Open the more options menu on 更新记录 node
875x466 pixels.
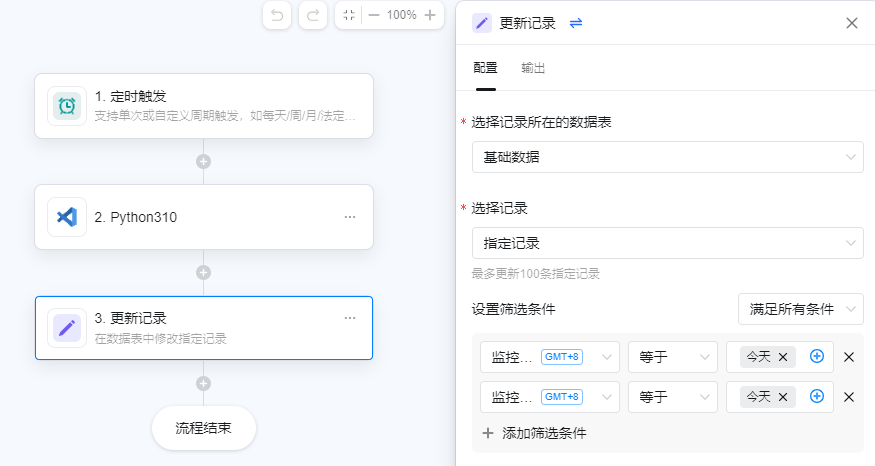click(350, 318)
